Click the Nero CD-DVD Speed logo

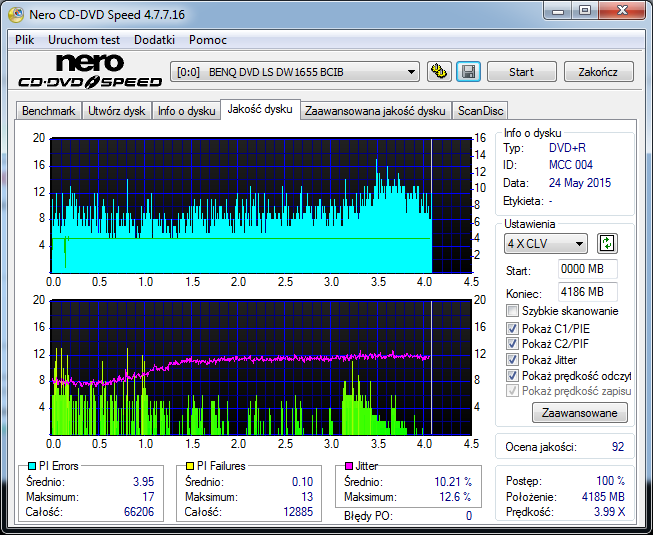click(x=90, y=71)
